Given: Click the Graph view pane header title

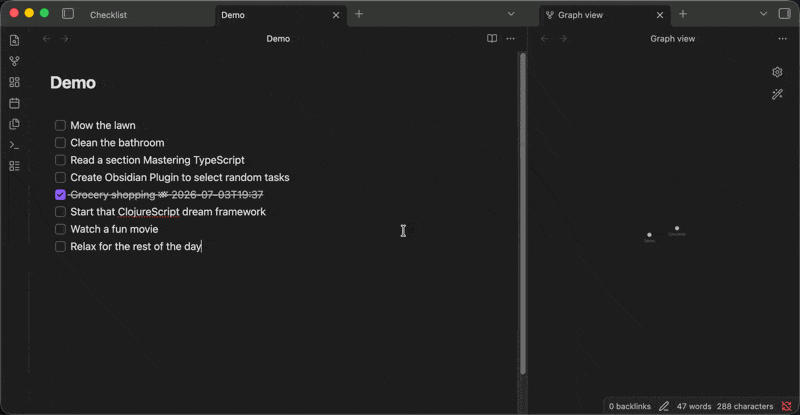Looking at the screenshot, I should pos(672,39).
